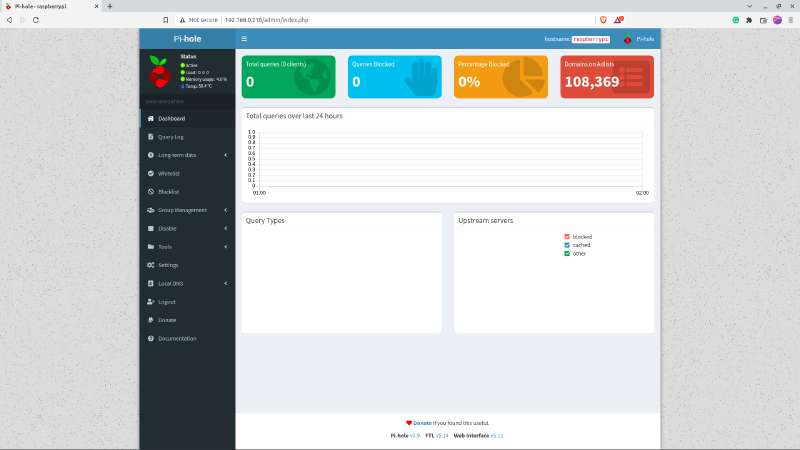Viewport: 800px width, 450px height.
Task: Click the Documentation question mark icon
Action: (x=150, y=339)
